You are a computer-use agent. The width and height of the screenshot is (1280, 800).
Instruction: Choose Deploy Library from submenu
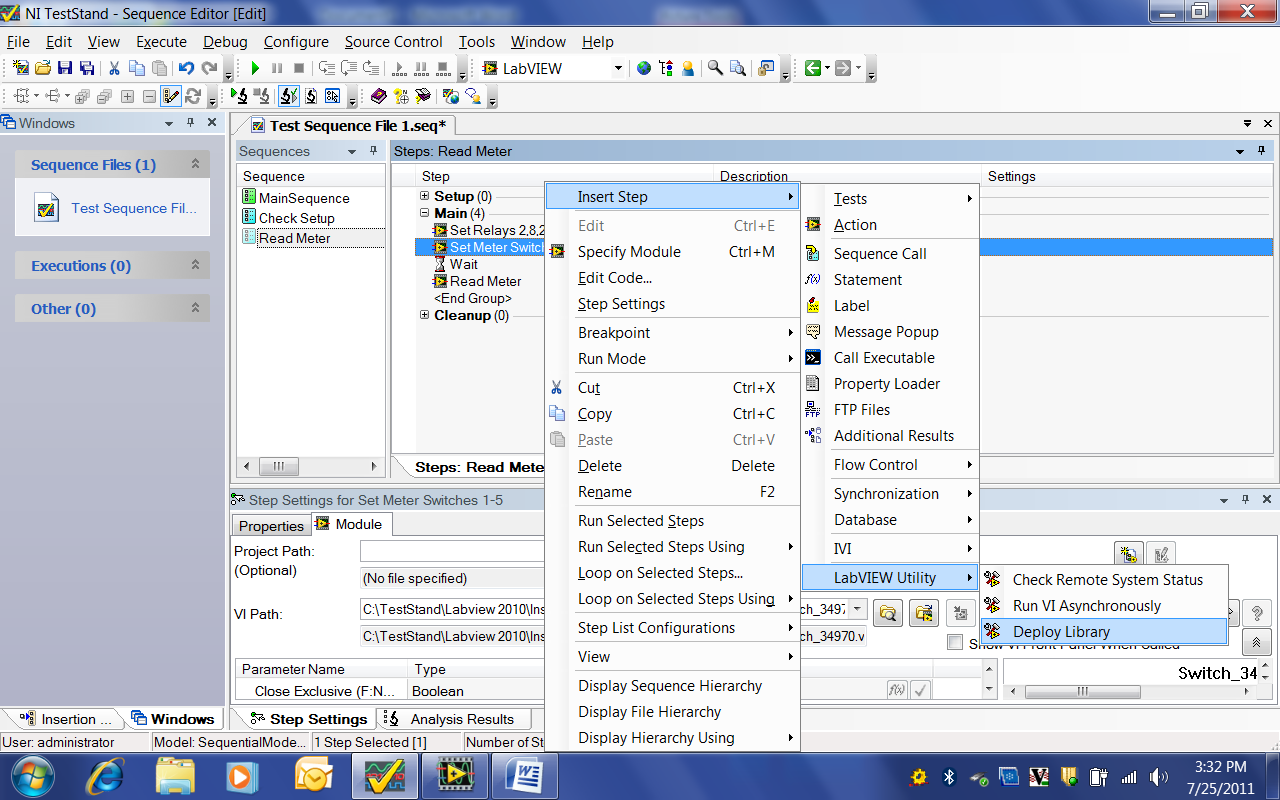1103,631
